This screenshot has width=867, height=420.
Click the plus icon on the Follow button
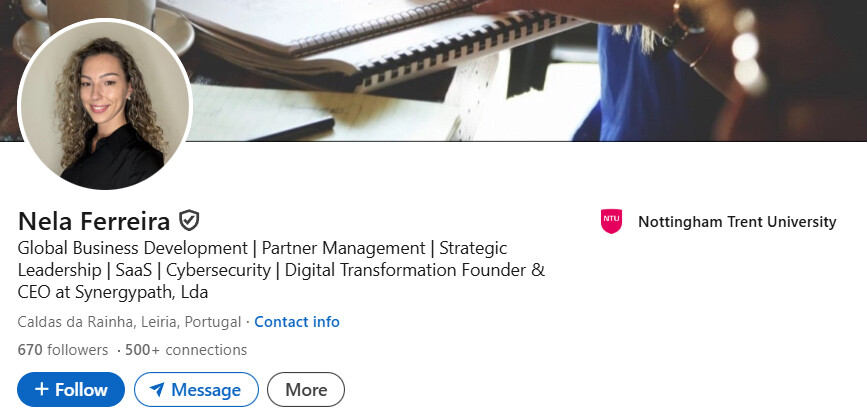pyautogui.click(x=42, y=389)
